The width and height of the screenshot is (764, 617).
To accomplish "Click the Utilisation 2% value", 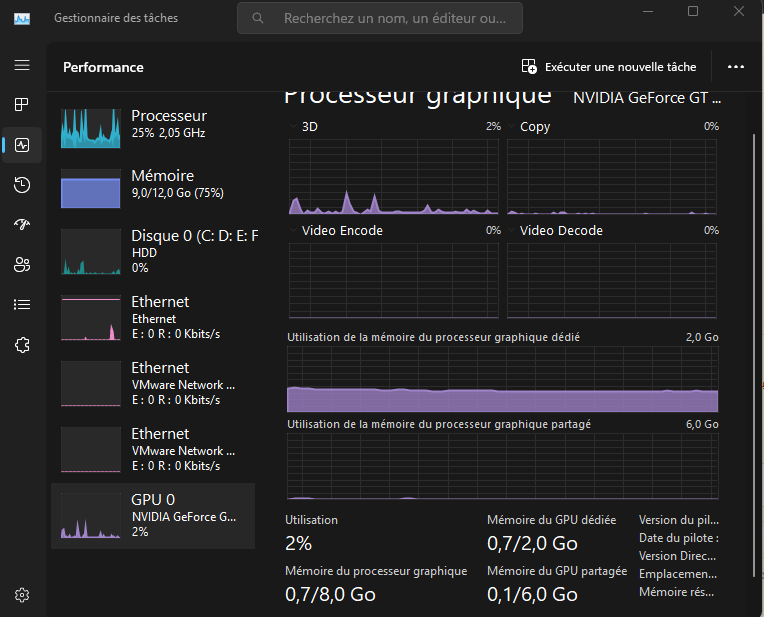I will (299, 543).
